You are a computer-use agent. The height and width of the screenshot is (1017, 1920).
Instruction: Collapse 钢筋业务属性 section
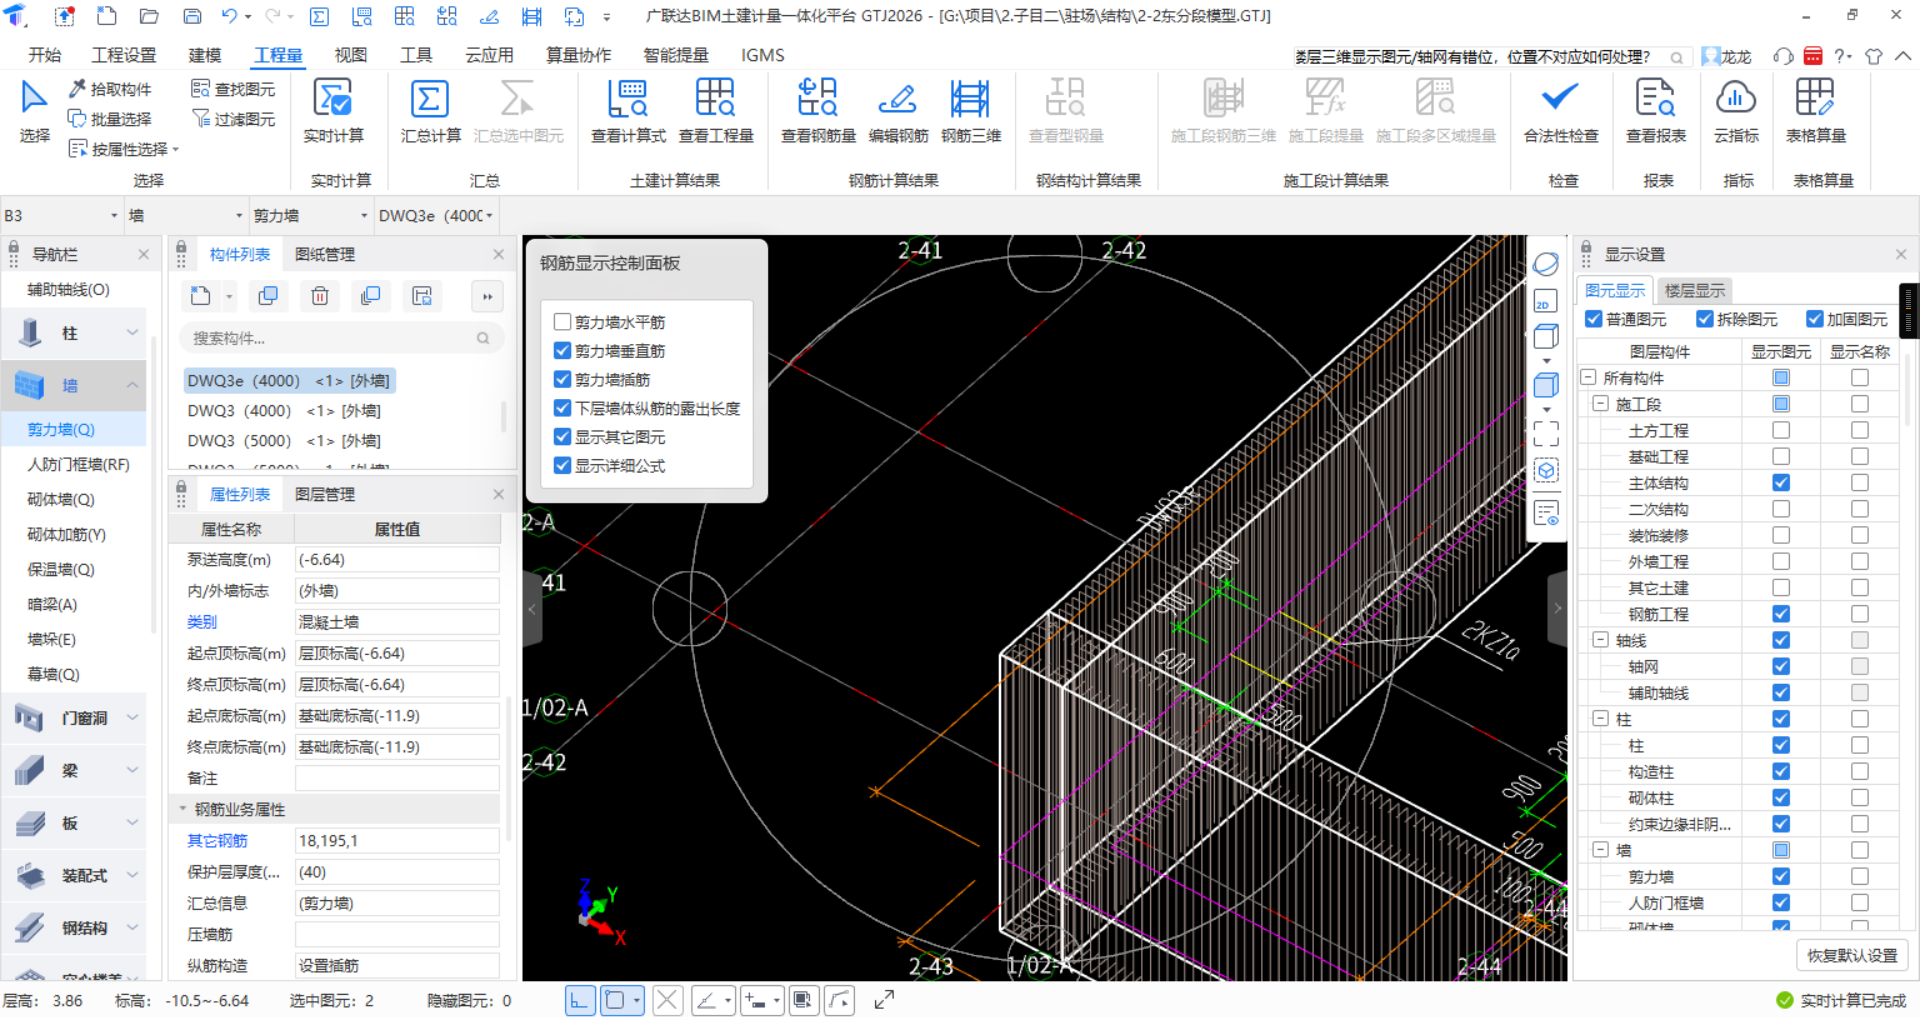[x=183, y=809]
